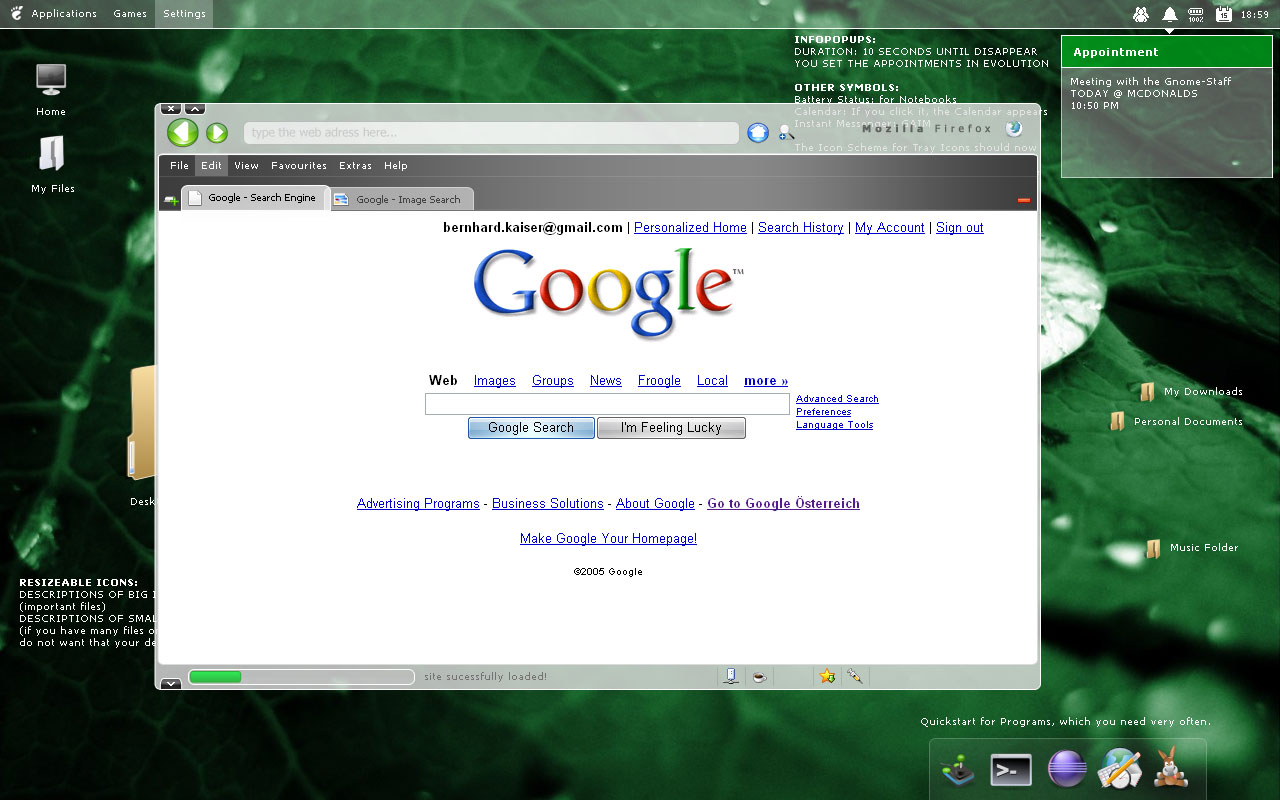Click the I'm Feeling Lucky button
The width and height of the screenshot is (1280, 800).
671,428
